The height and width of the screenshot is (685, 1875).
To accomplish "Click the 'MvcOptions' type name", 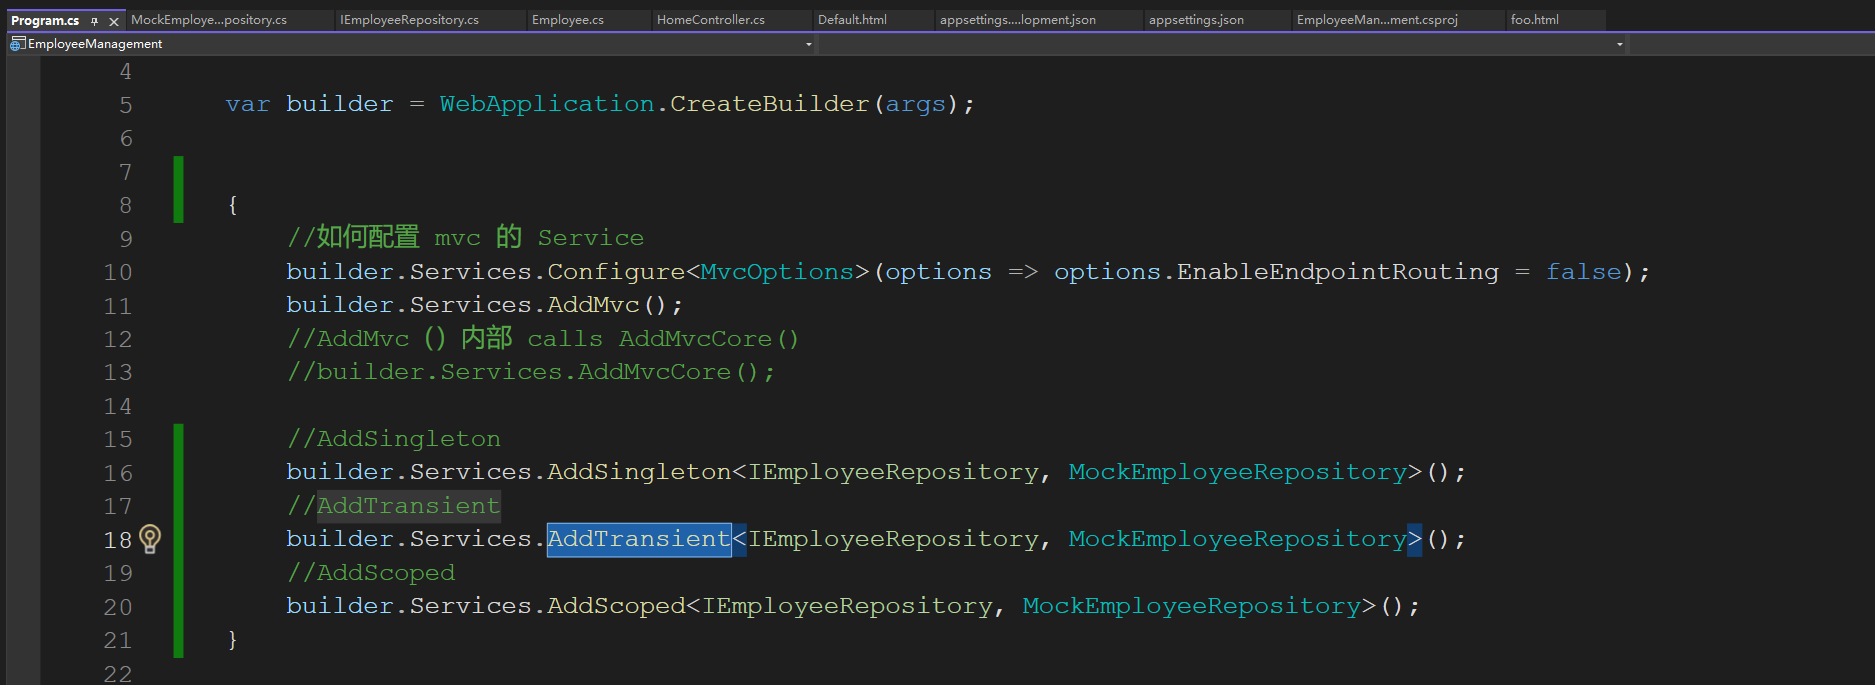I will pyautogui.click(x=778, y=272).
